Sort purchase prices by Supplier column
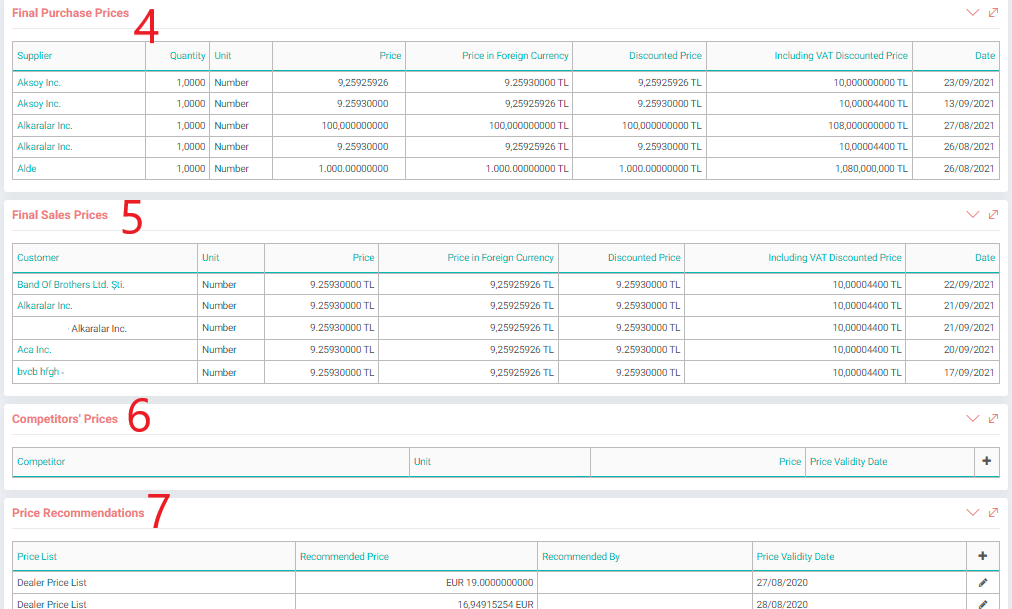The image size is (1012, 609). (x=34, y=55)
